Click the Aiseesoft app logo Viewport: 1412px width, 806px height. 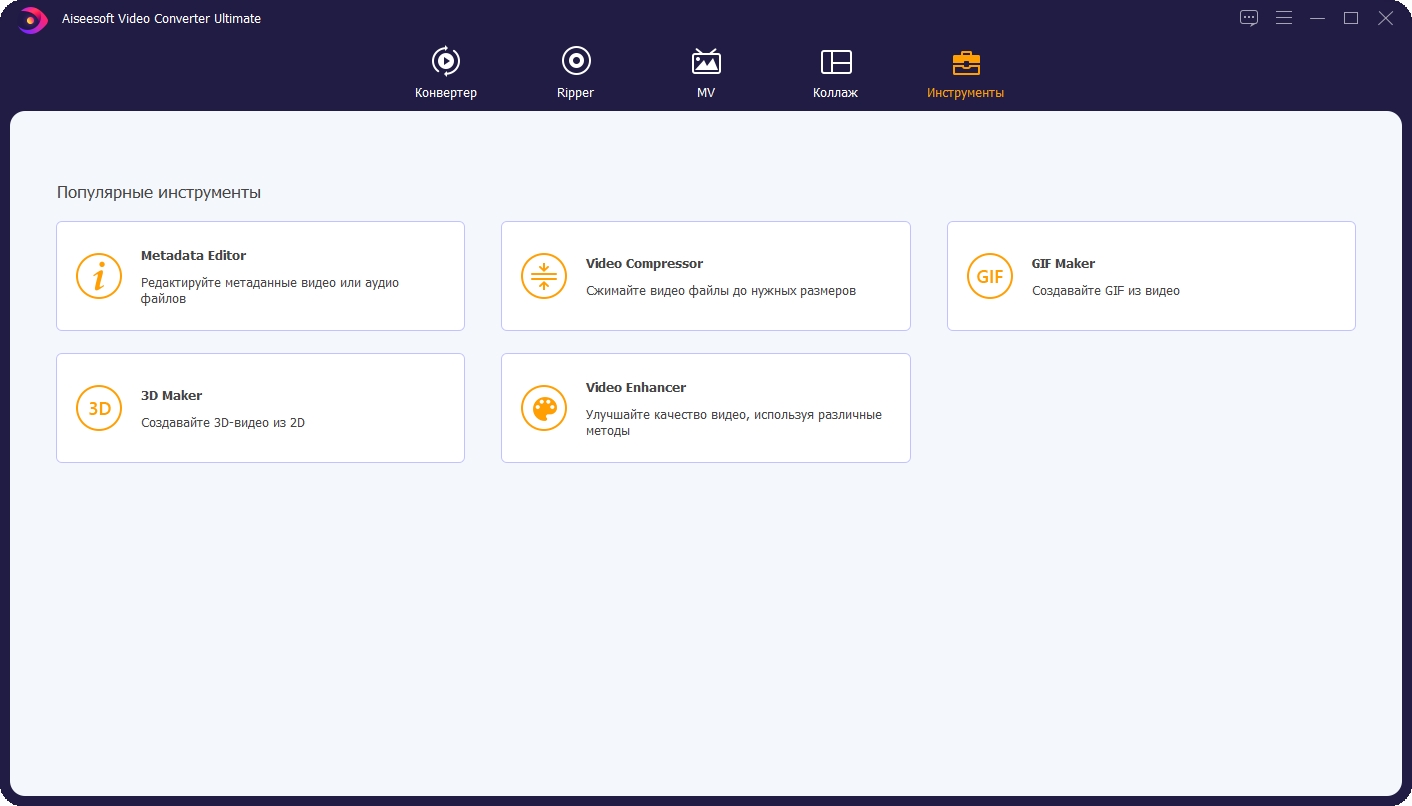click(31, 19)
